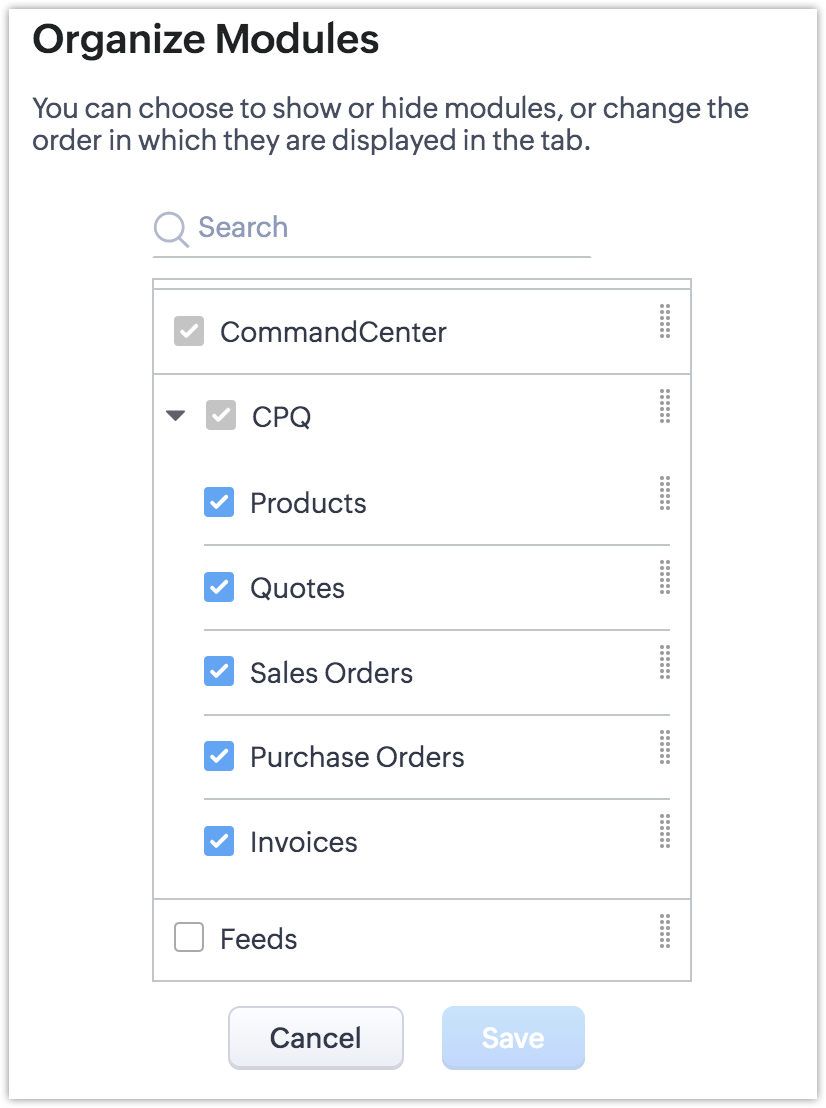Toggle the Sales Orders checkbox

click(x=219, y=672)
